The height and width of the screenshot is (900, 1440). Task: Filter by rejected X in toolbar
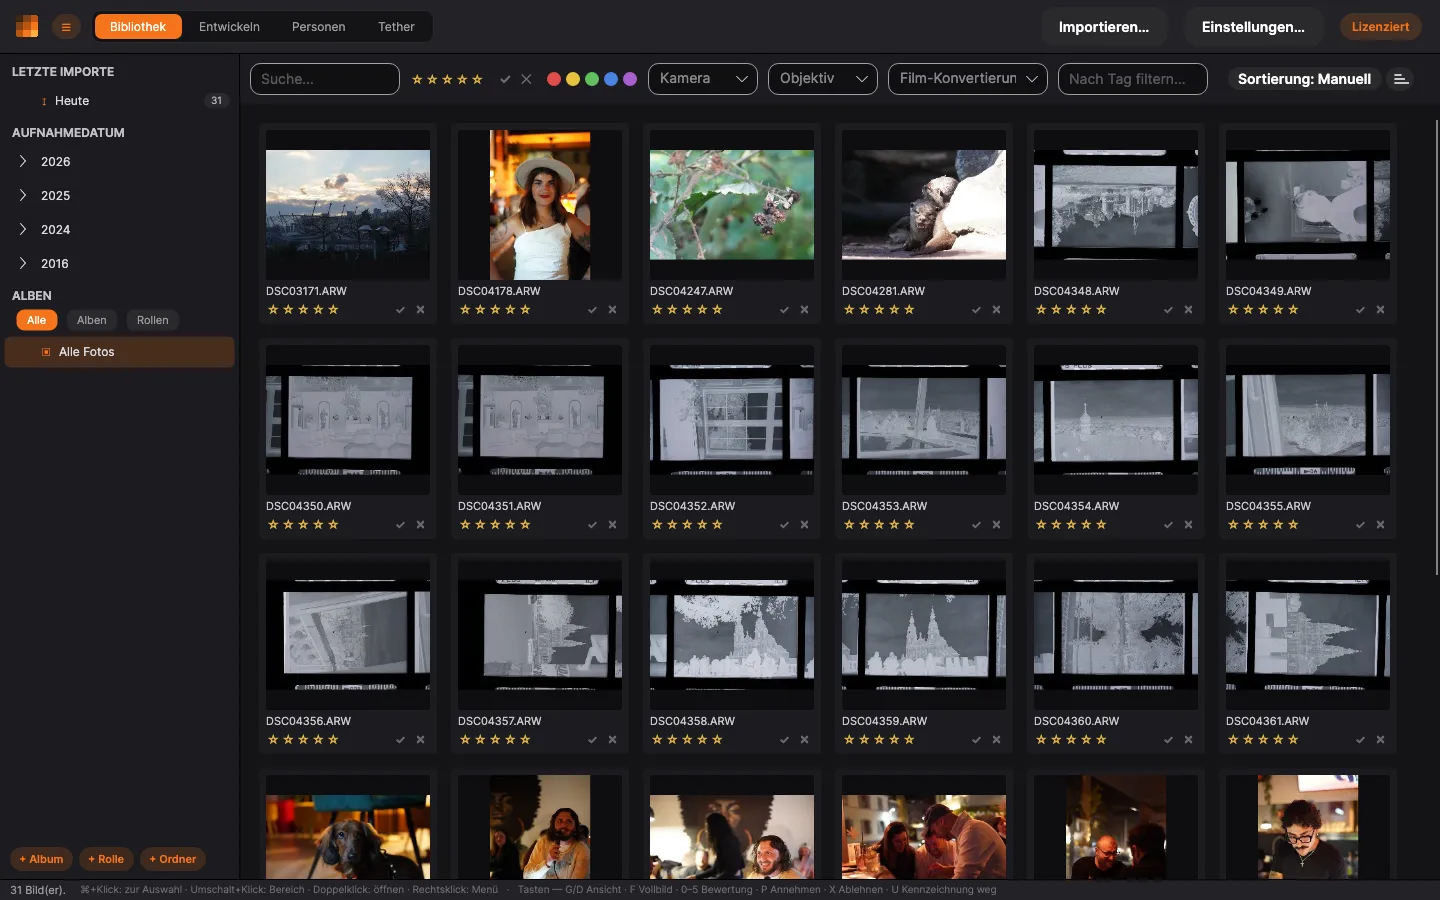[x=526, y=79]
